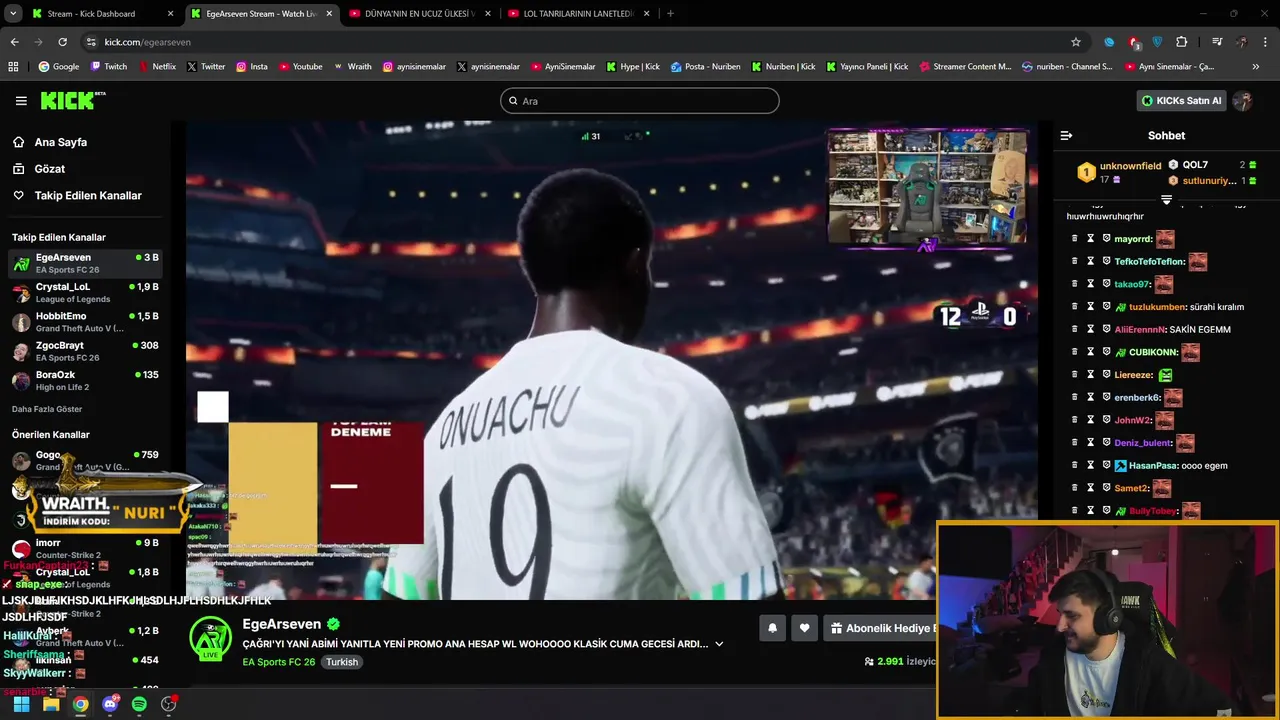Open the Kick hamburger sidebar menu
This screenshot has width=1280, height=720.
tap(21, 101)
